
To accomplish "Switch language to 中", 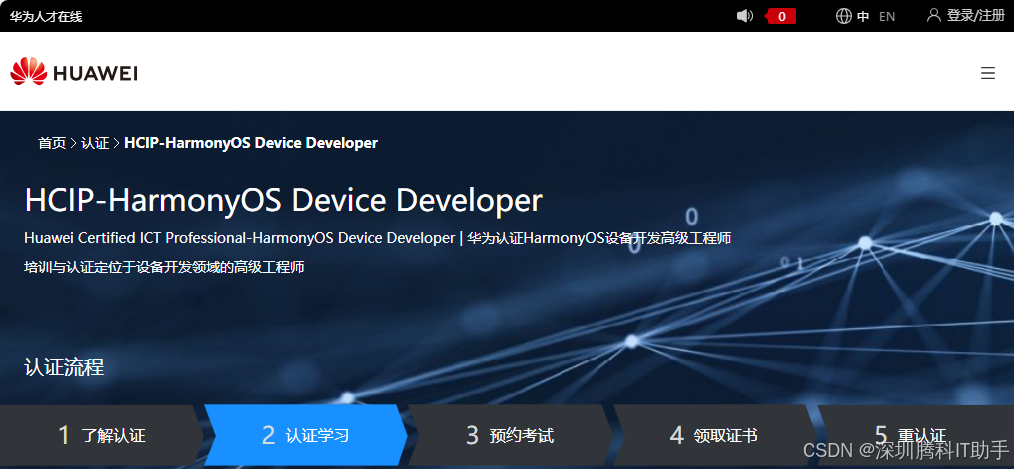I will pyautogui.click(x=863, y=17).
